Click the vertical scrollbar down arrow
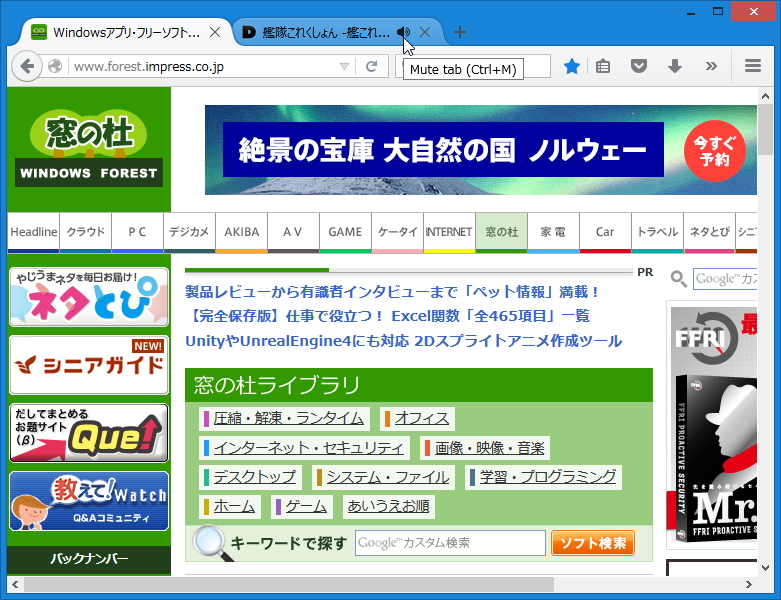This screenshot has width=781, height=600. click(x=765, y=568)
